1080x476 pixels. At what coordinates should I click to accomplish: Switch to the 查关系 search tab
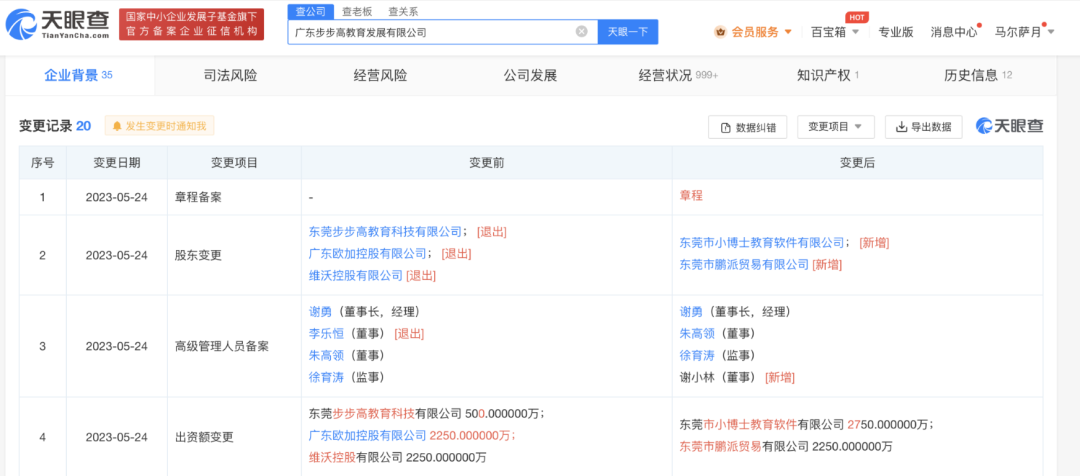tap(403, 11)
